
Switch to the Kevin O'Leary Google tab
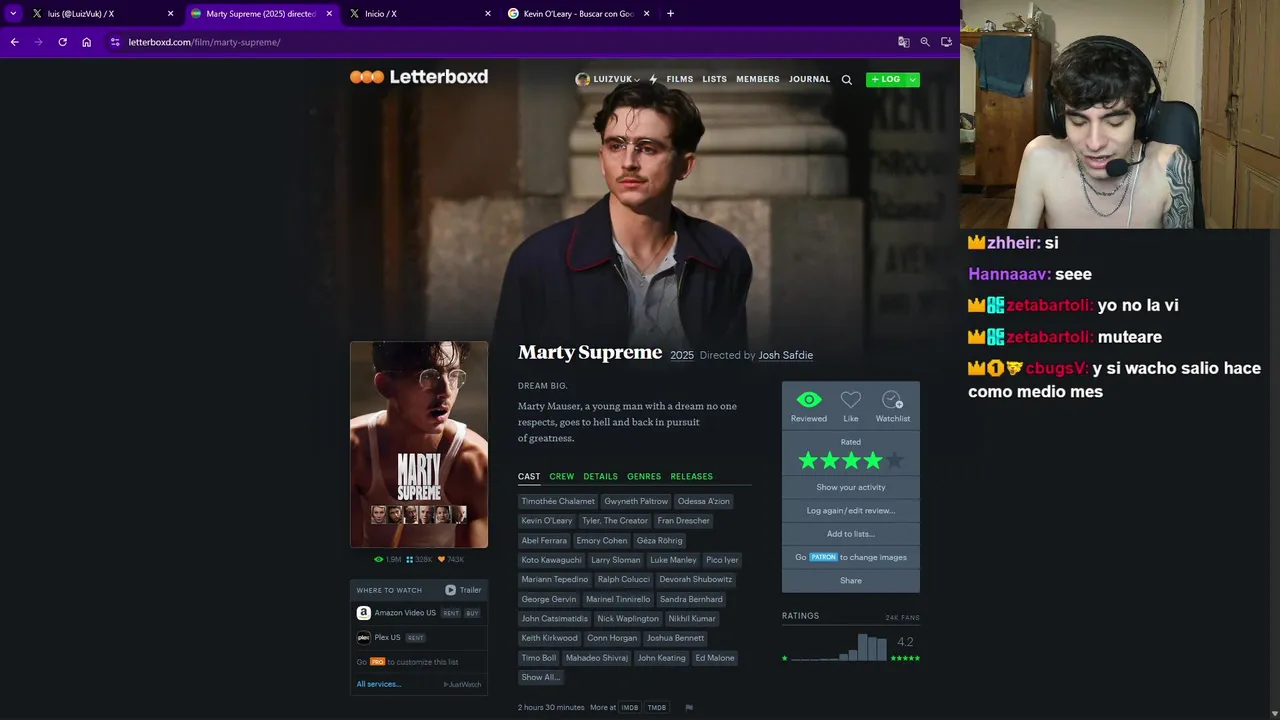click(579, 14)
